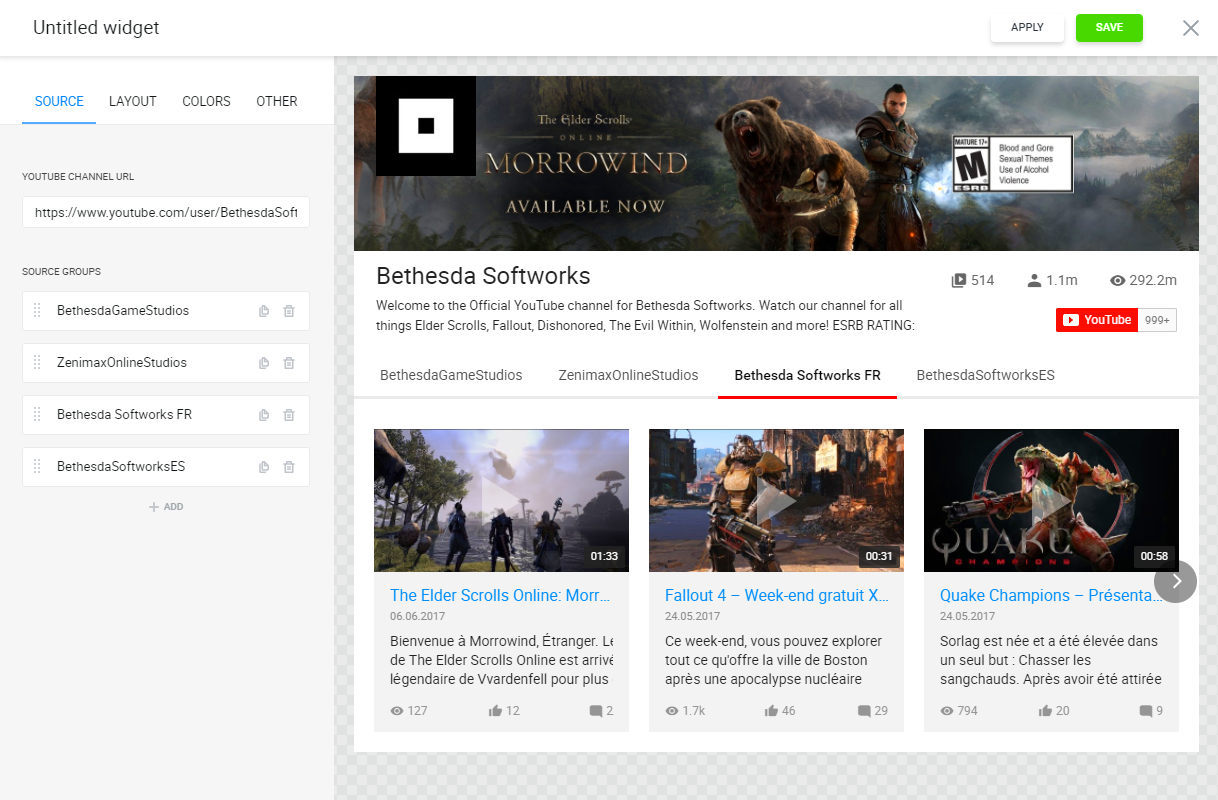The height and width of the screenshot is (800, 1218).
Task: Click the Bethesda Softworks FR drag handle
Action: (37, 415)
